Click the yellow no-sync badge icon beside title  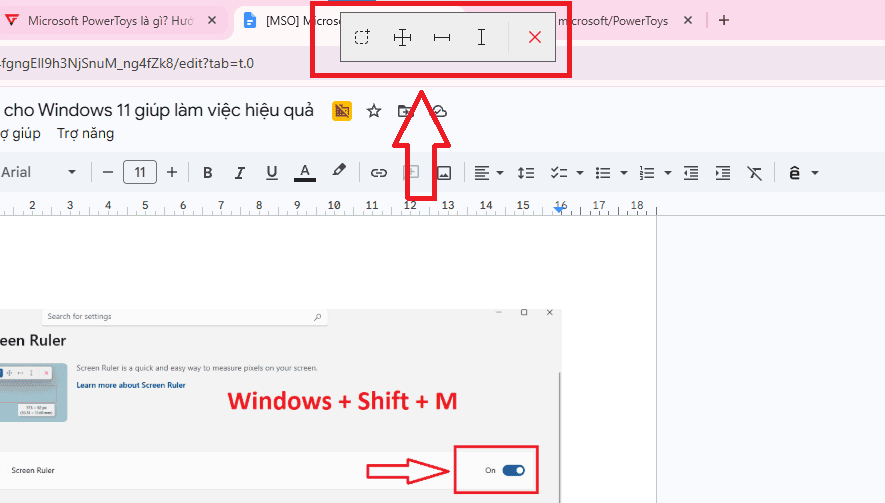pyautogui.click(x=341, y=111)
